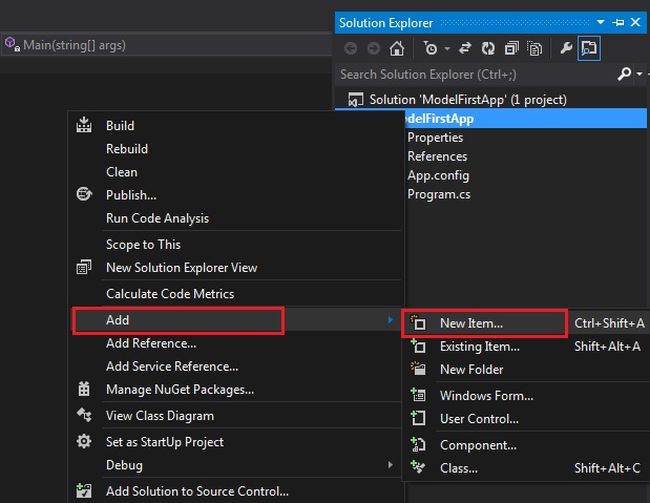
Task: Open the Solution Explorer window options dropdown
Action: click(601, 22)
